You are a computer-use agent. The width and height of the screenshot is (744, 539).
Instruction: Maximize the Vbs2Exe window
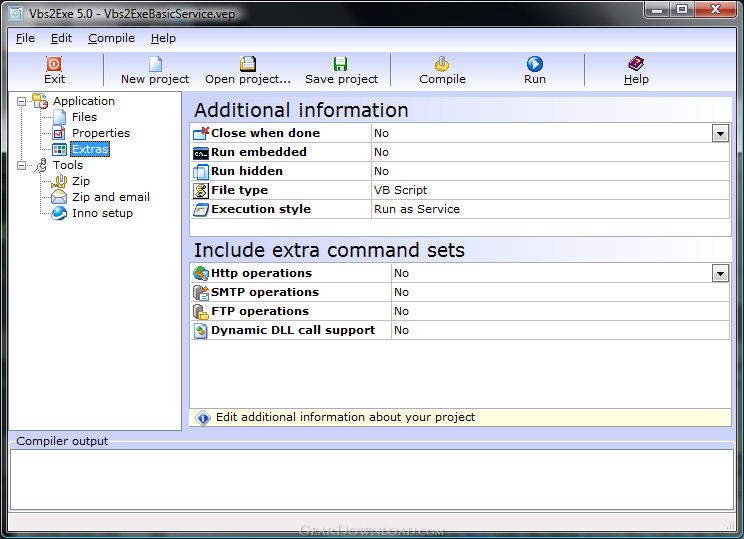tap(681, 9)
